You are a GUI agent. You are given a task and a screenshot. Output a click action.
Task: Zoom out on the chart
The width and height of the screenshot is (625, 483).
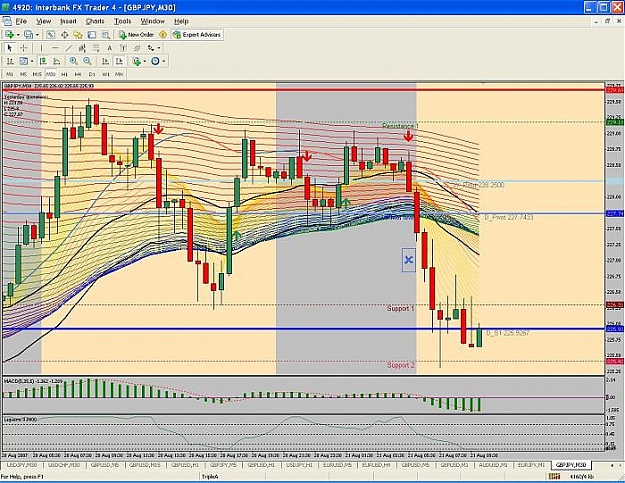click(87, 61)
